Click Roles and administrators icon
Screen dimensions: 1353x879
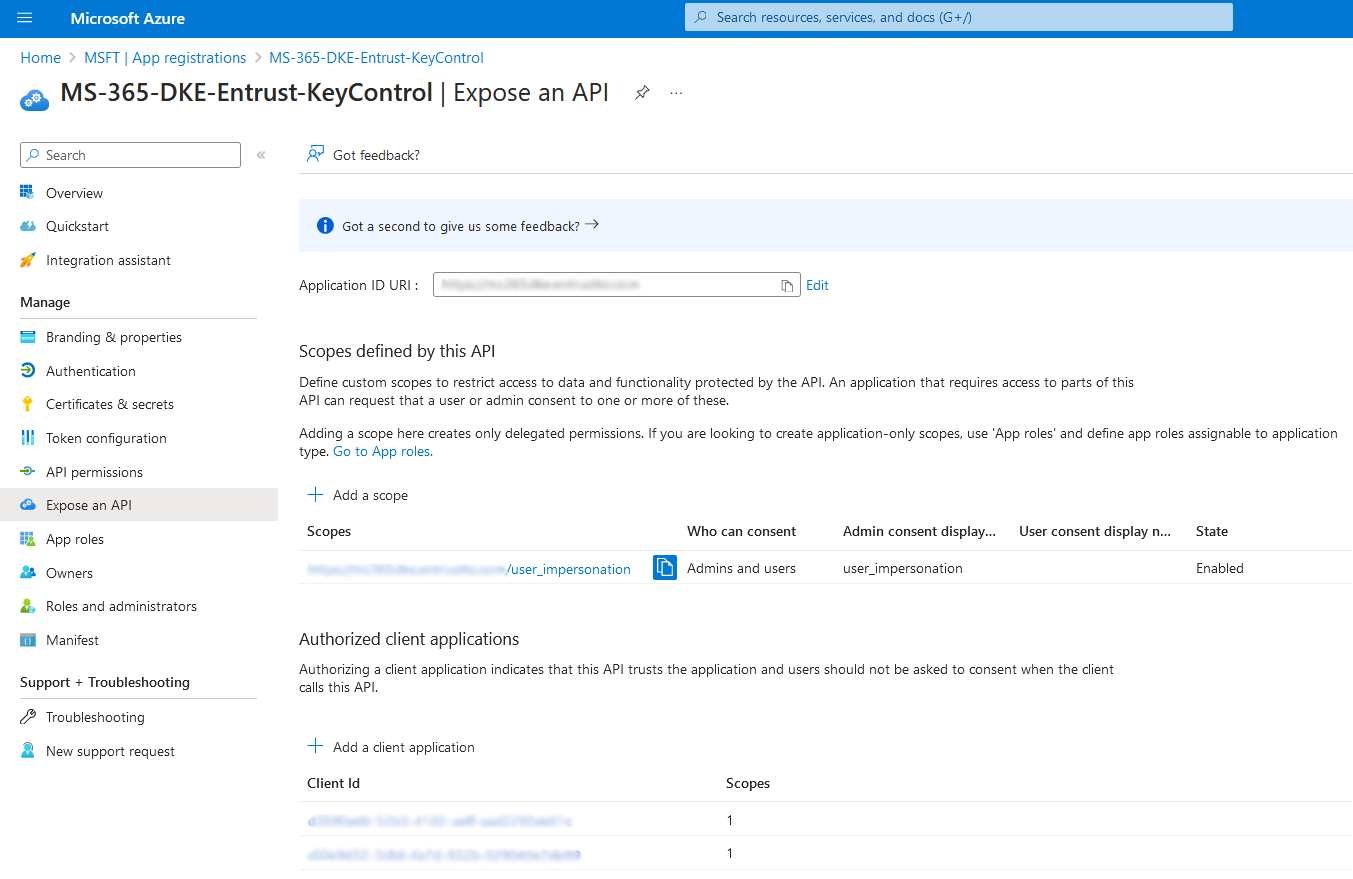28,606
